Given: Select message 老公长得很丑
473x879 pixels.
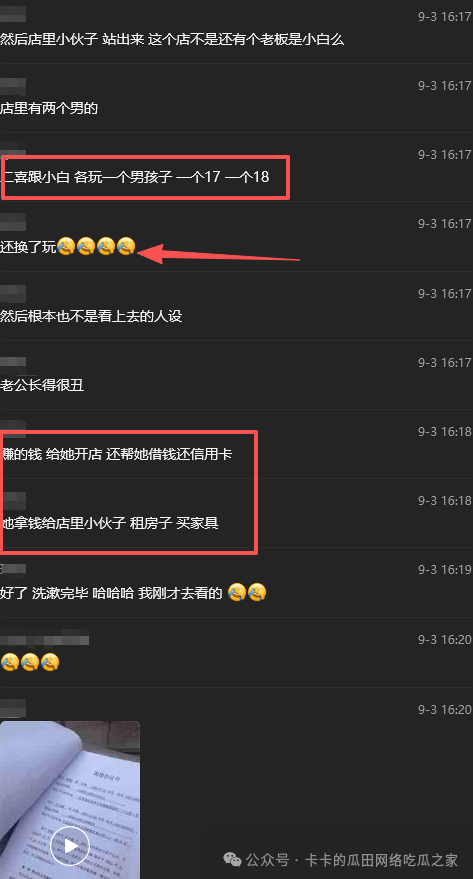Looking at the screenshot, I should pyautogui.click(x=42, y=385).
